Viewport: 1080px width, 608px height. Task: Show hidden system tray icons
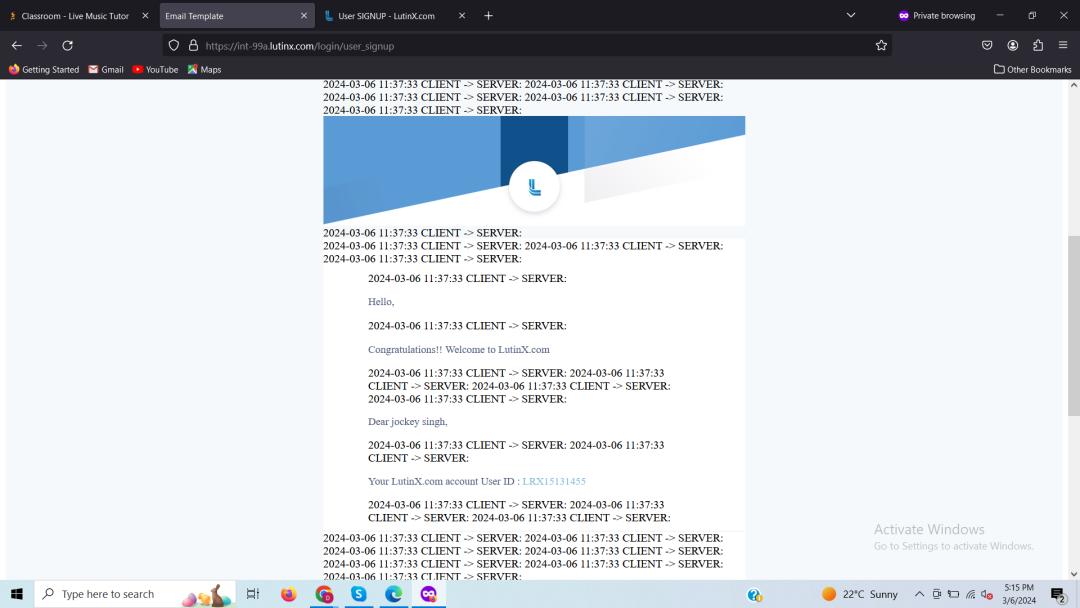coord(919,594)
